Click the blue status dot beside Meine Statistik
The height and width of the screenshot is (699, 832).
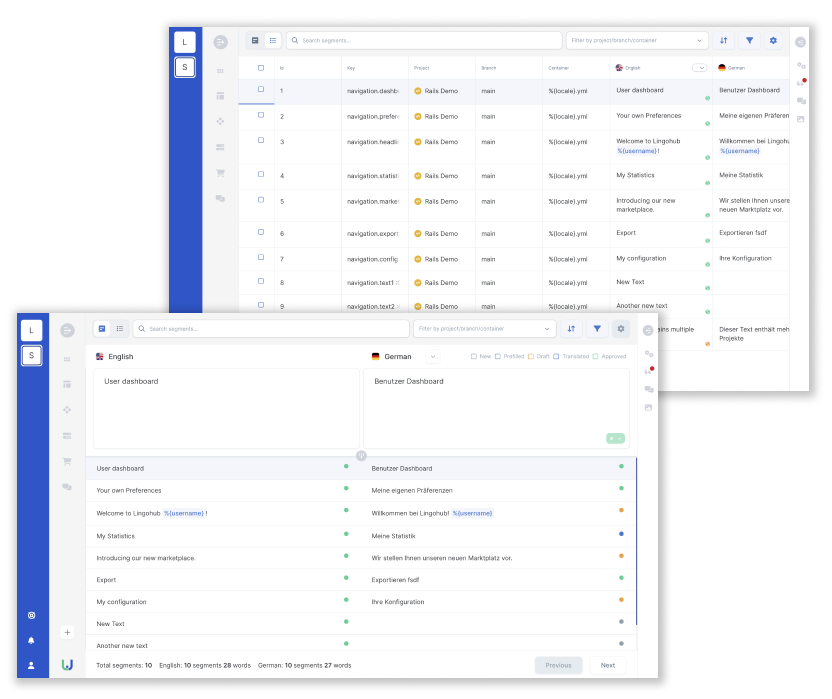(x=621, y=534)
